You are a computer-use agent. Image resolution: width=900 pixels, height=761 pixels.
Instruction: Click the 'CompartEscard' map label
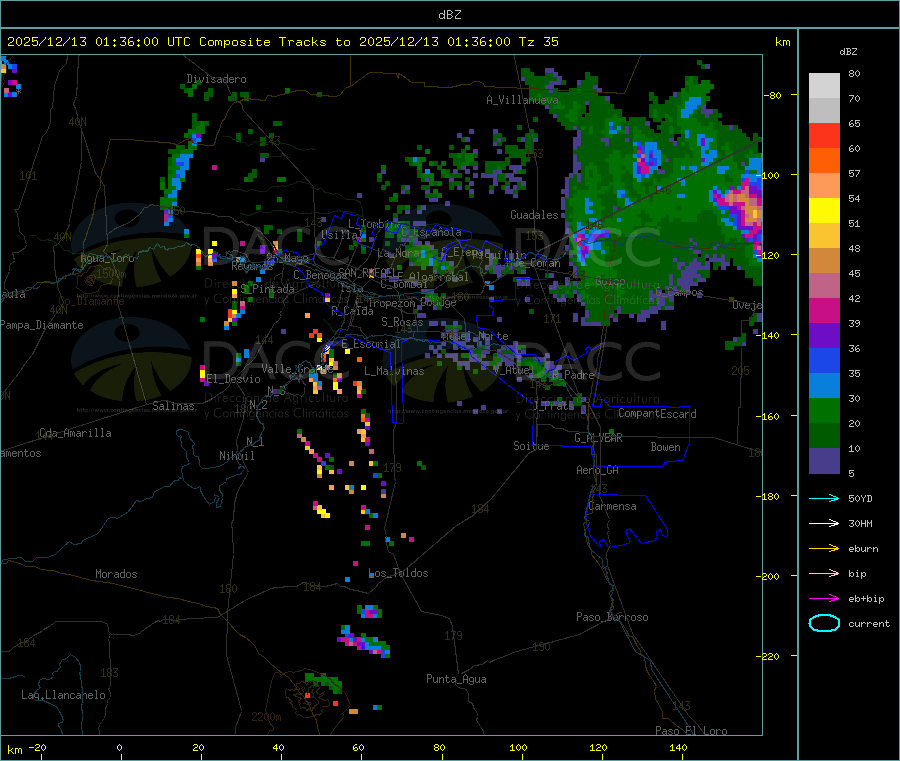(657, 414)
